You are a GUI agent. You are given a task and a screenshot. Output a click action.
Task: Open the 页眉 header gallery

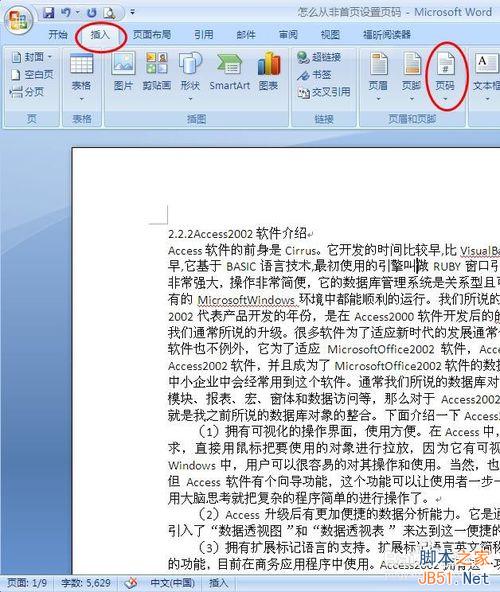tap(378, 77)
